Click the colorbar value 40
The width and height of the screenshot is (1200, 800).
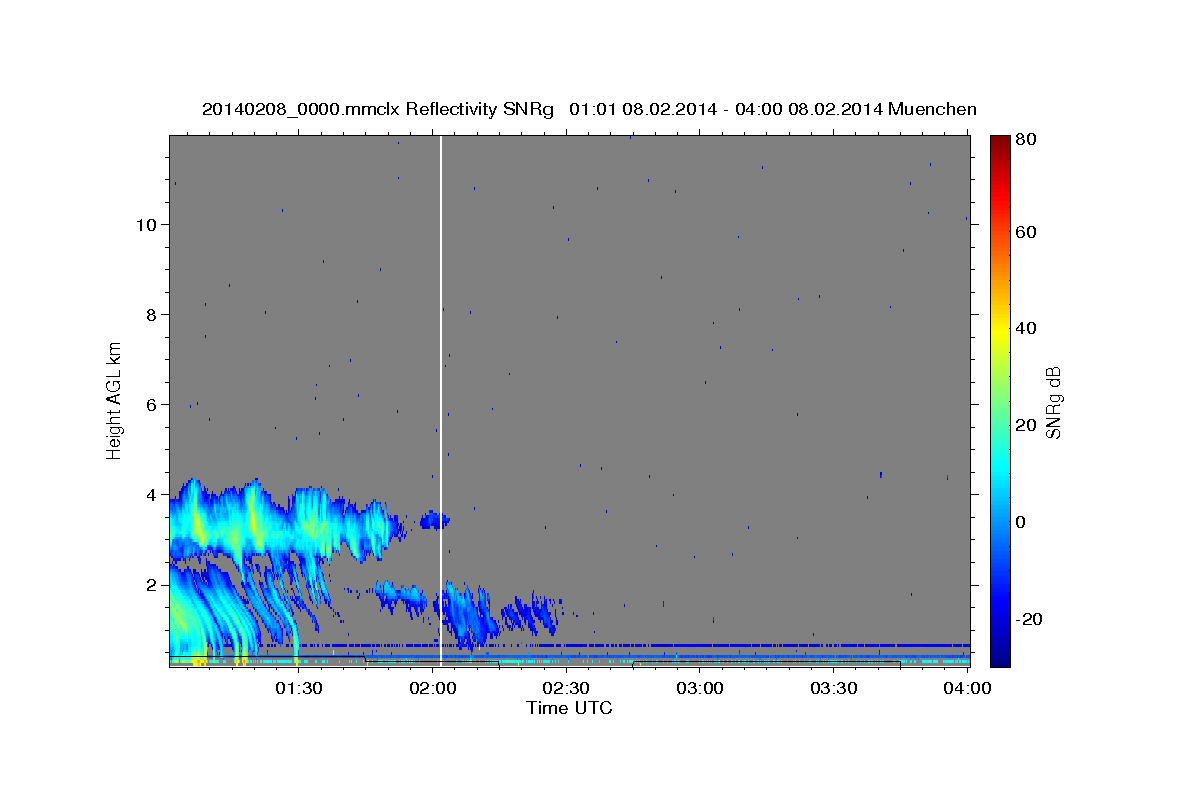[1026, 328]
